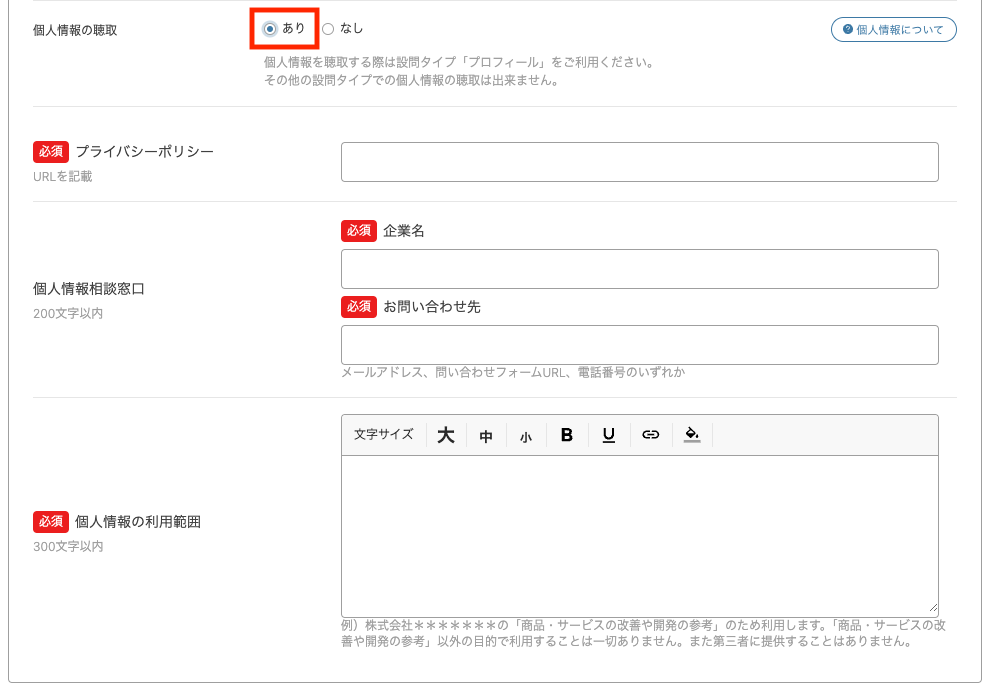The width and height of the screenshot is (994, 696).
Task: Click the 必須 badge next to 個人情報の利用範囲
Action: tap(51, 522)
